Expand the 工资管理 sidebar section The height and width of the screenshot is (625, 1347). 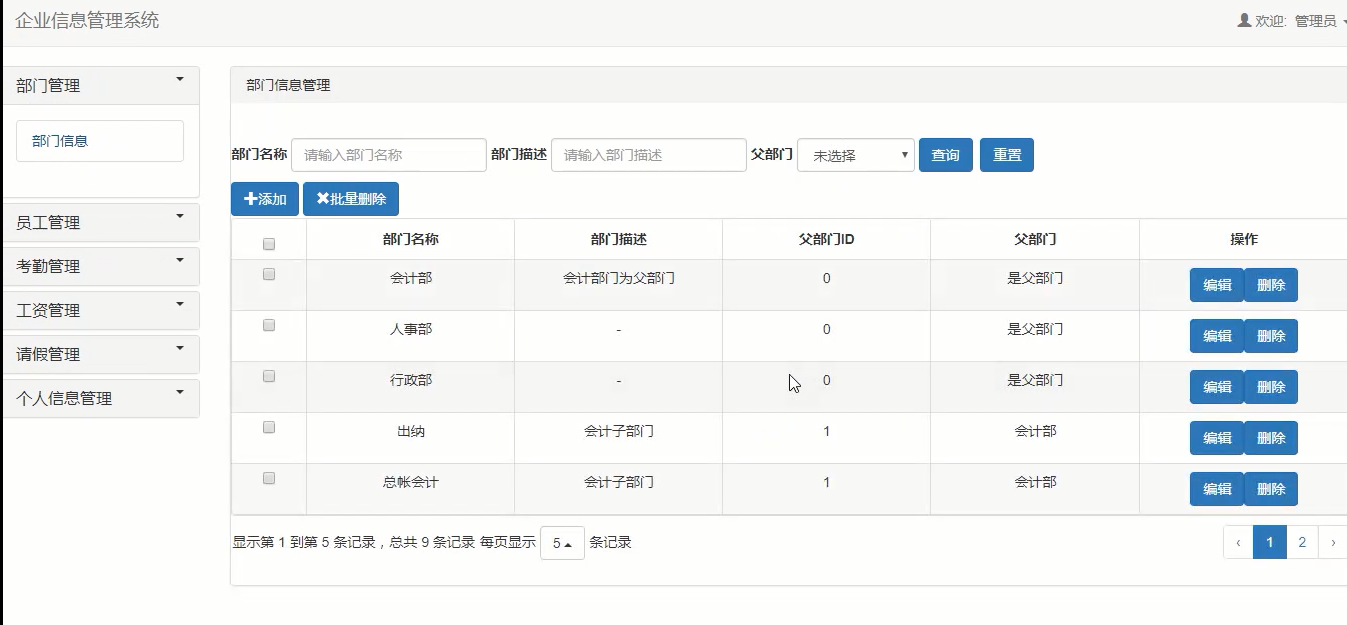pos(100,310)
